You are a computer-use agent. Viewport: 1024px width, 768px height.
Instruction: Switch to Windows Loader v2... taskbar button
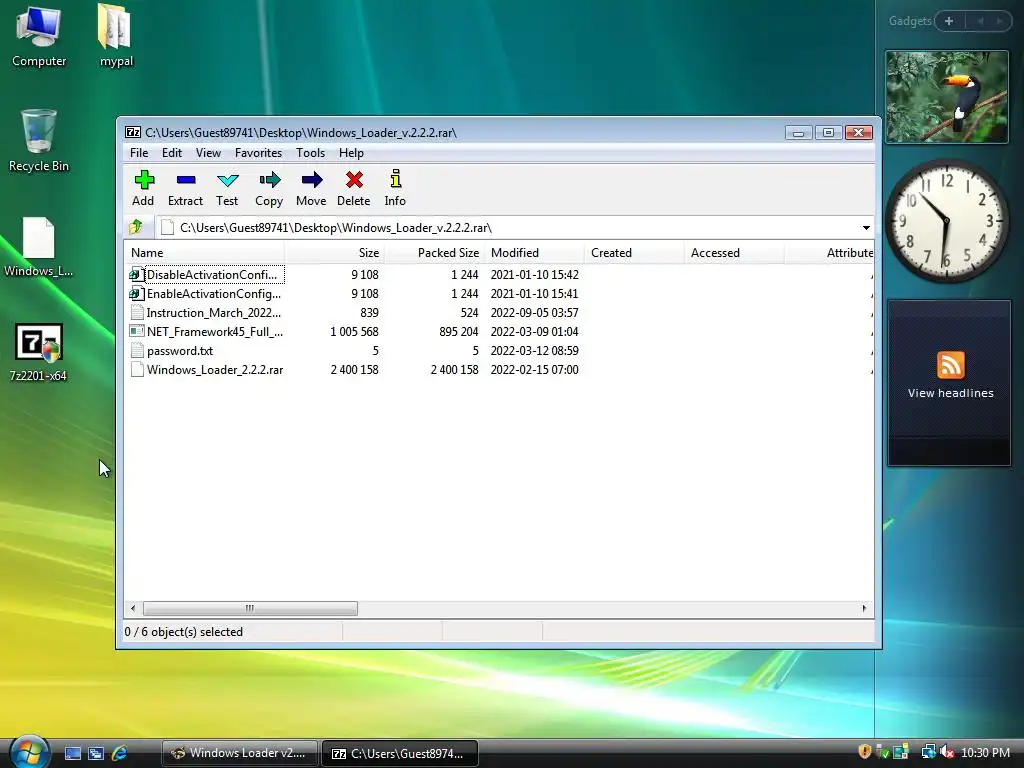(240, 754)
